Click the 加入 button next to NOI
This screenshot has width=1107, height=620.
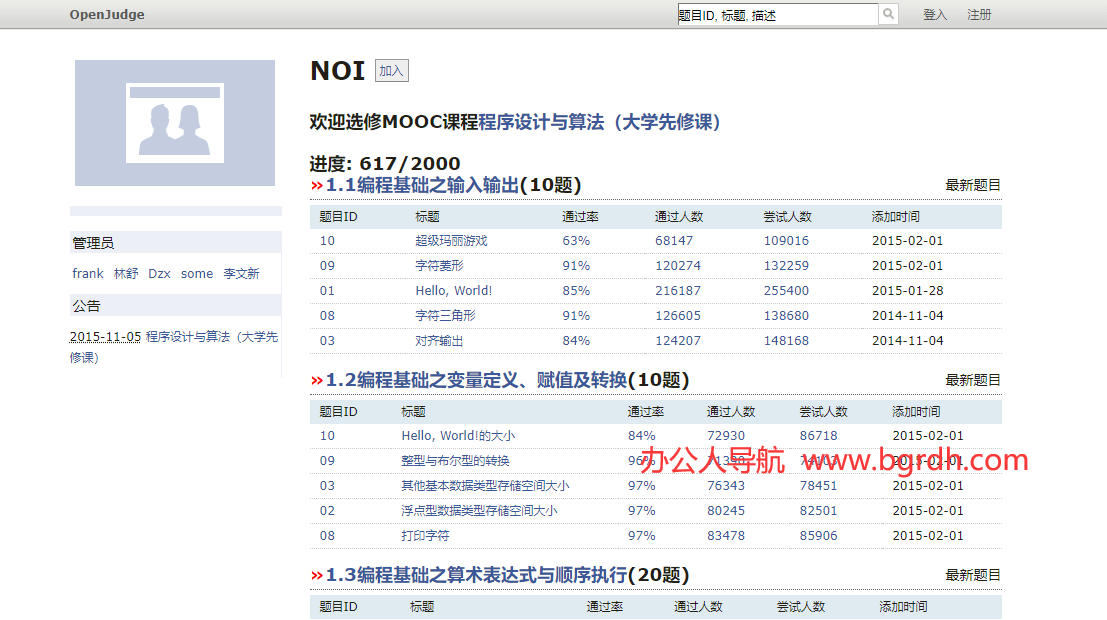coord(390,70)
